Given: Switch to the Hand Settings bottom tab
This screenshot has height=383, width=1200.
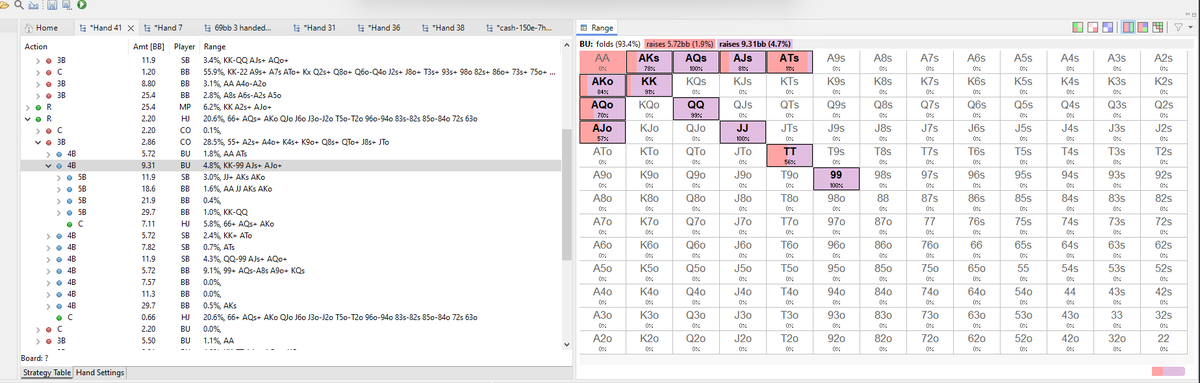Looking at the screenshot, I should pyautogui.click(x=101, y=372).
